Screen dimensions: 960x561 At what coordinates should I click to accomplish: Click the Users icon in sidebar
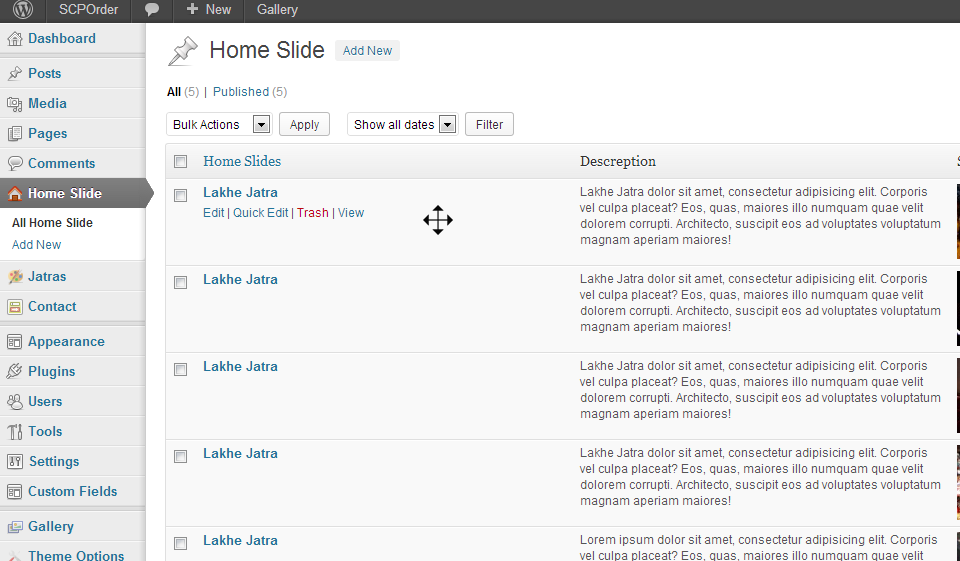(14, 402)
